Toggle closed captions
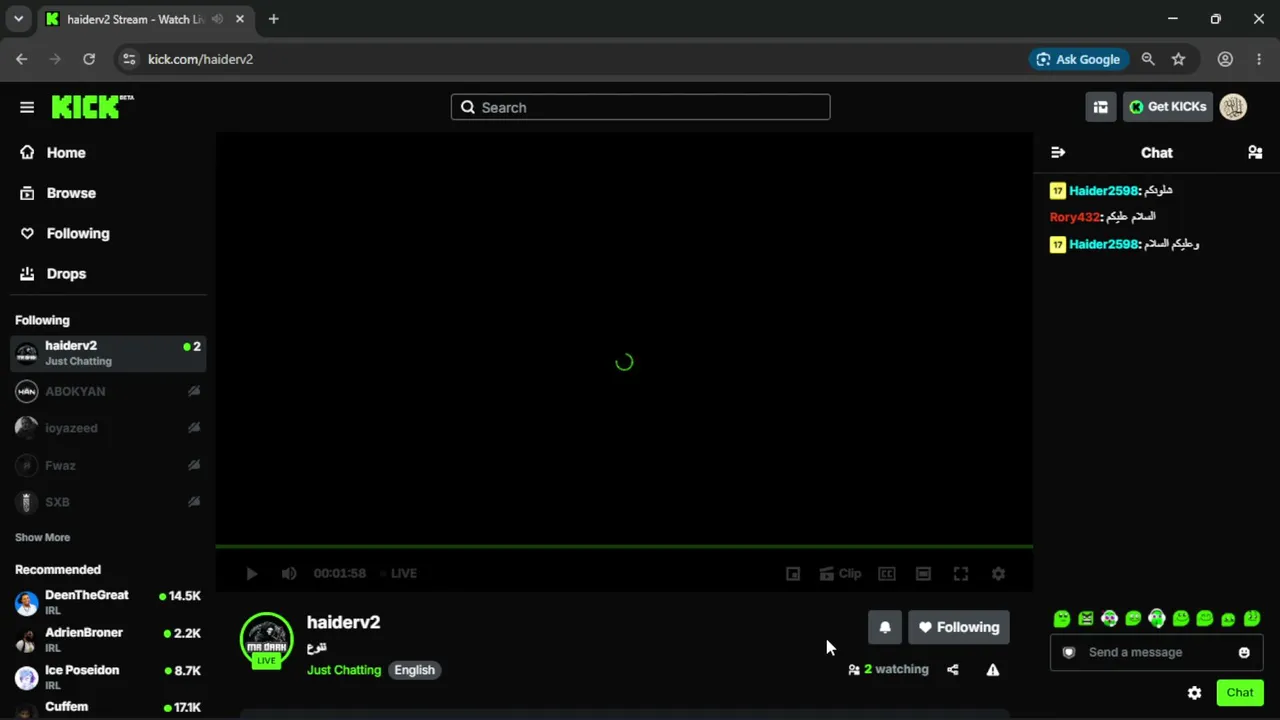The image size is (1280, 720). (x=887, y=574)
